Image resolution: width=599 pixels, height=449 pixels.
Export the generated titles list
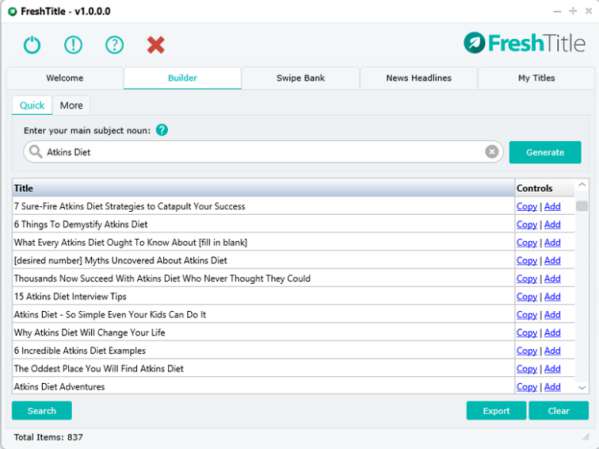[496, 411]
